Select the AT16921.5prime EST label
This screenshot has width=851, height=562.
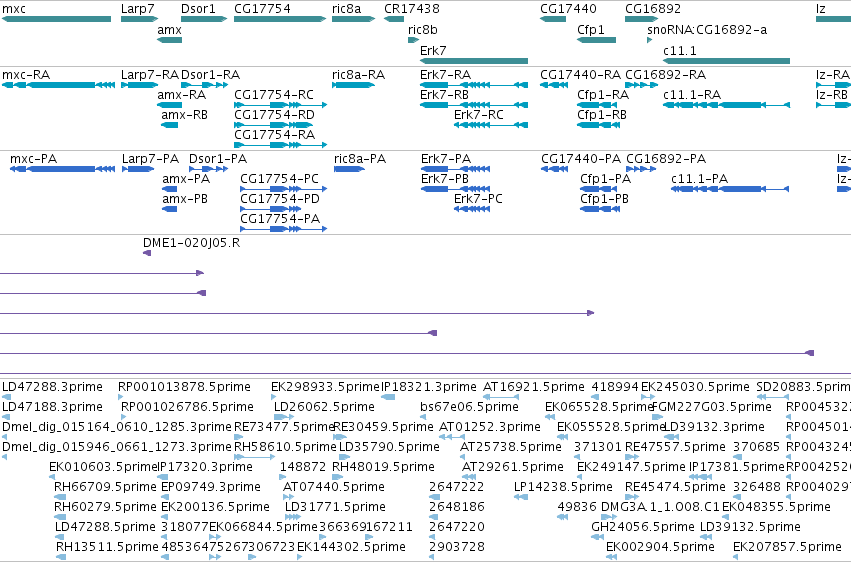[534, 387]
